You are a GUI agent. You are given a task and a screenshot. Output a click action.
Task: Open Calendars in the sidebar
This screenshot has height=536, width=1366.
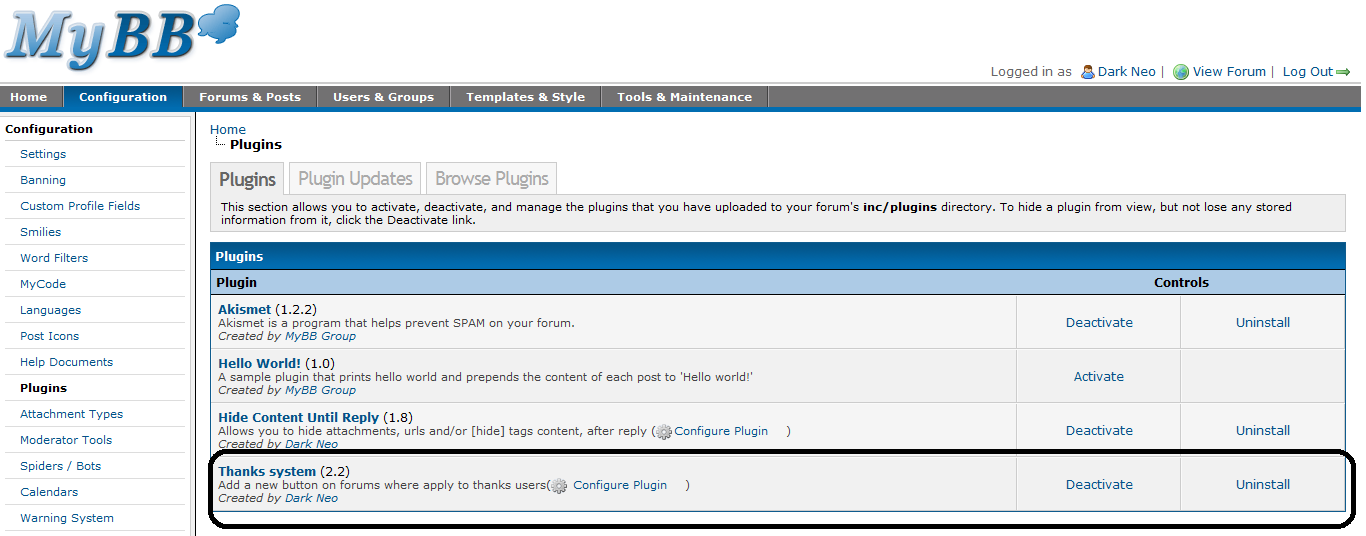click(49, 492)
